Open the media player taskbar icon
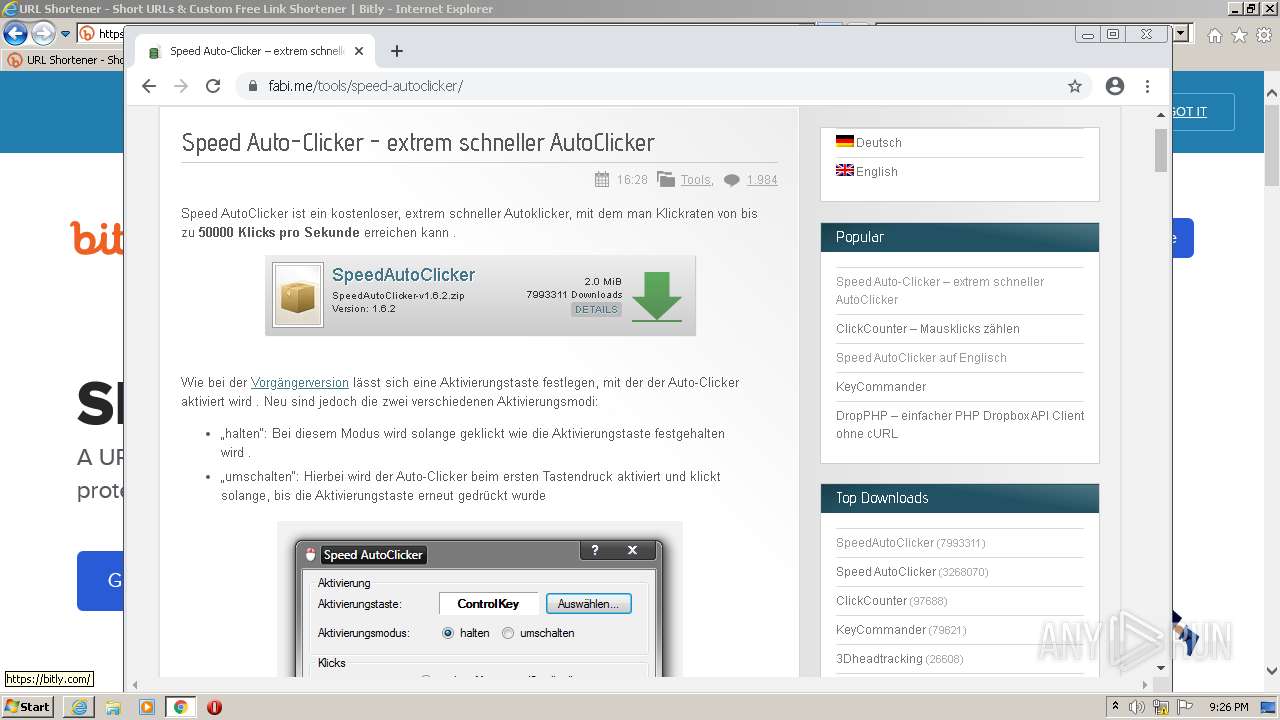1280x720 pixels. [147, 707]
